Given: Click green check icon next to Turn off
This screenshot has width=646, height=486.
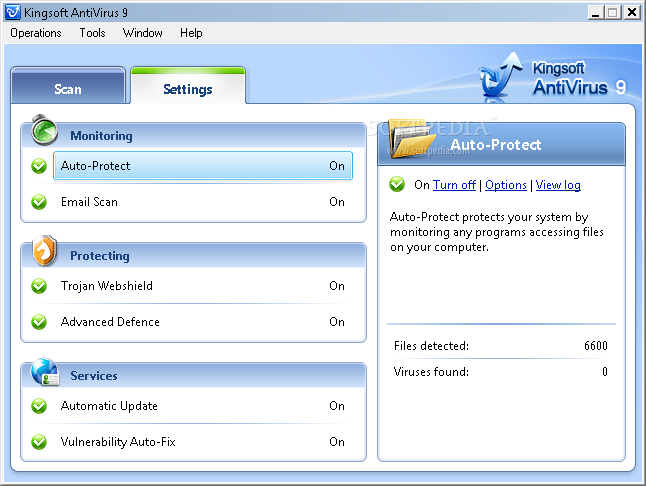Looking at the screenshot, I should coord(397,184).
